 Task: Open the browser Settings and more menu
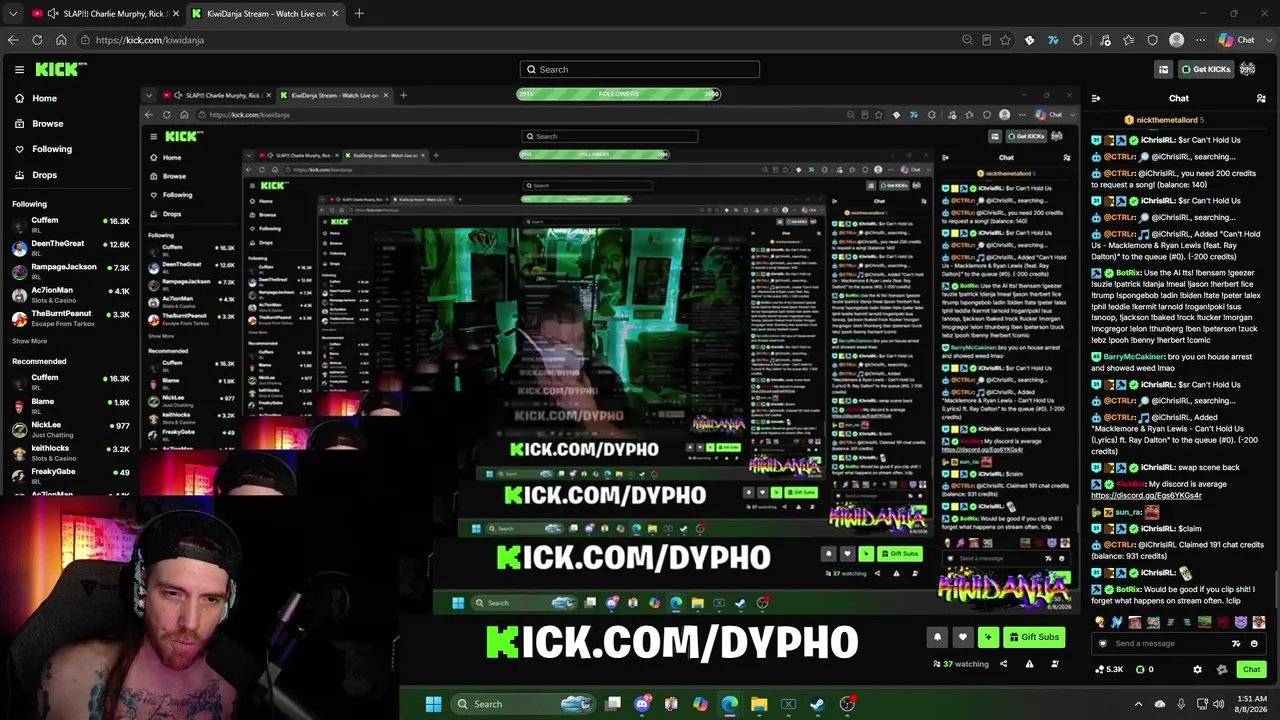click(x=1201, y=40)
